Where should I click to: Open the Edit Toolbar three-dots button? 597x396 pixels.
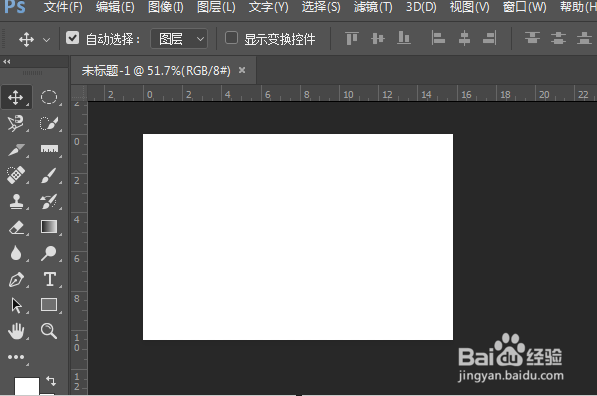pyautogui.click(x=16, y=357)
